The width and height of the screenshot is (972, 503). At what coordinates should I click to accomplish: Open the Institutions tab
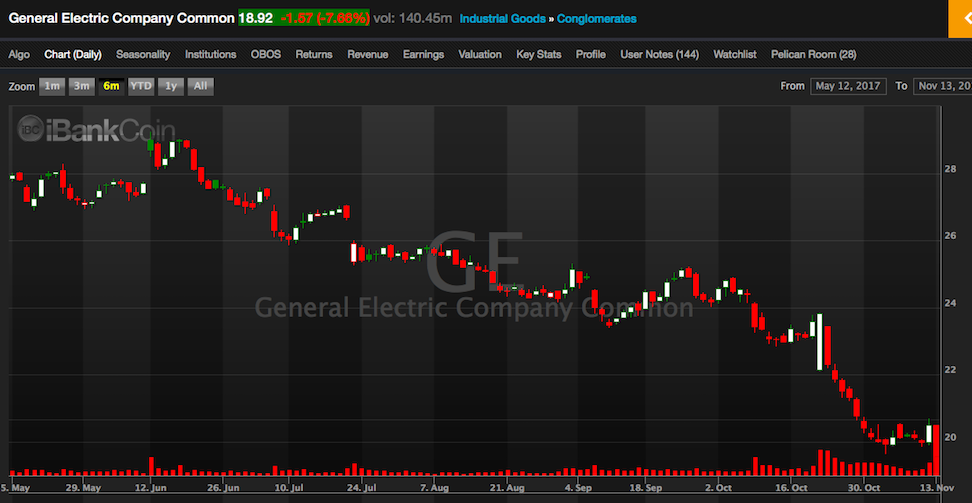[211, 55]
